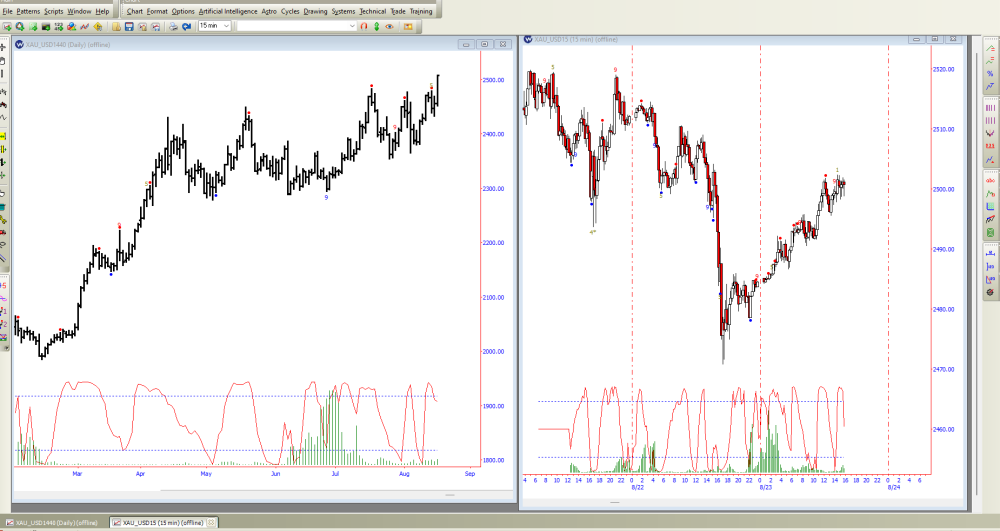
Task: Click the green square tool in right sidebar
Action: [990, 233]
